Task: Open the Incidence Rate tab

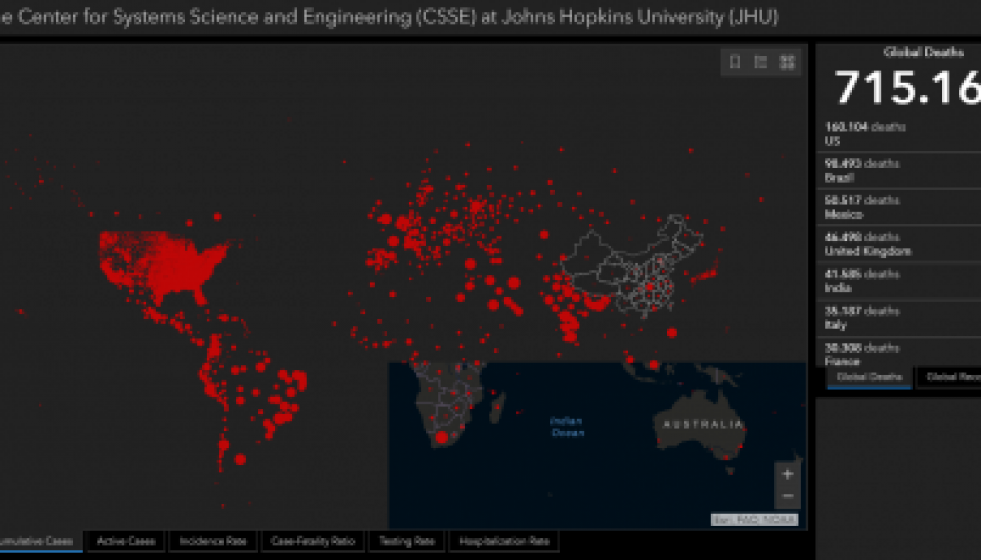Action: 214,541
